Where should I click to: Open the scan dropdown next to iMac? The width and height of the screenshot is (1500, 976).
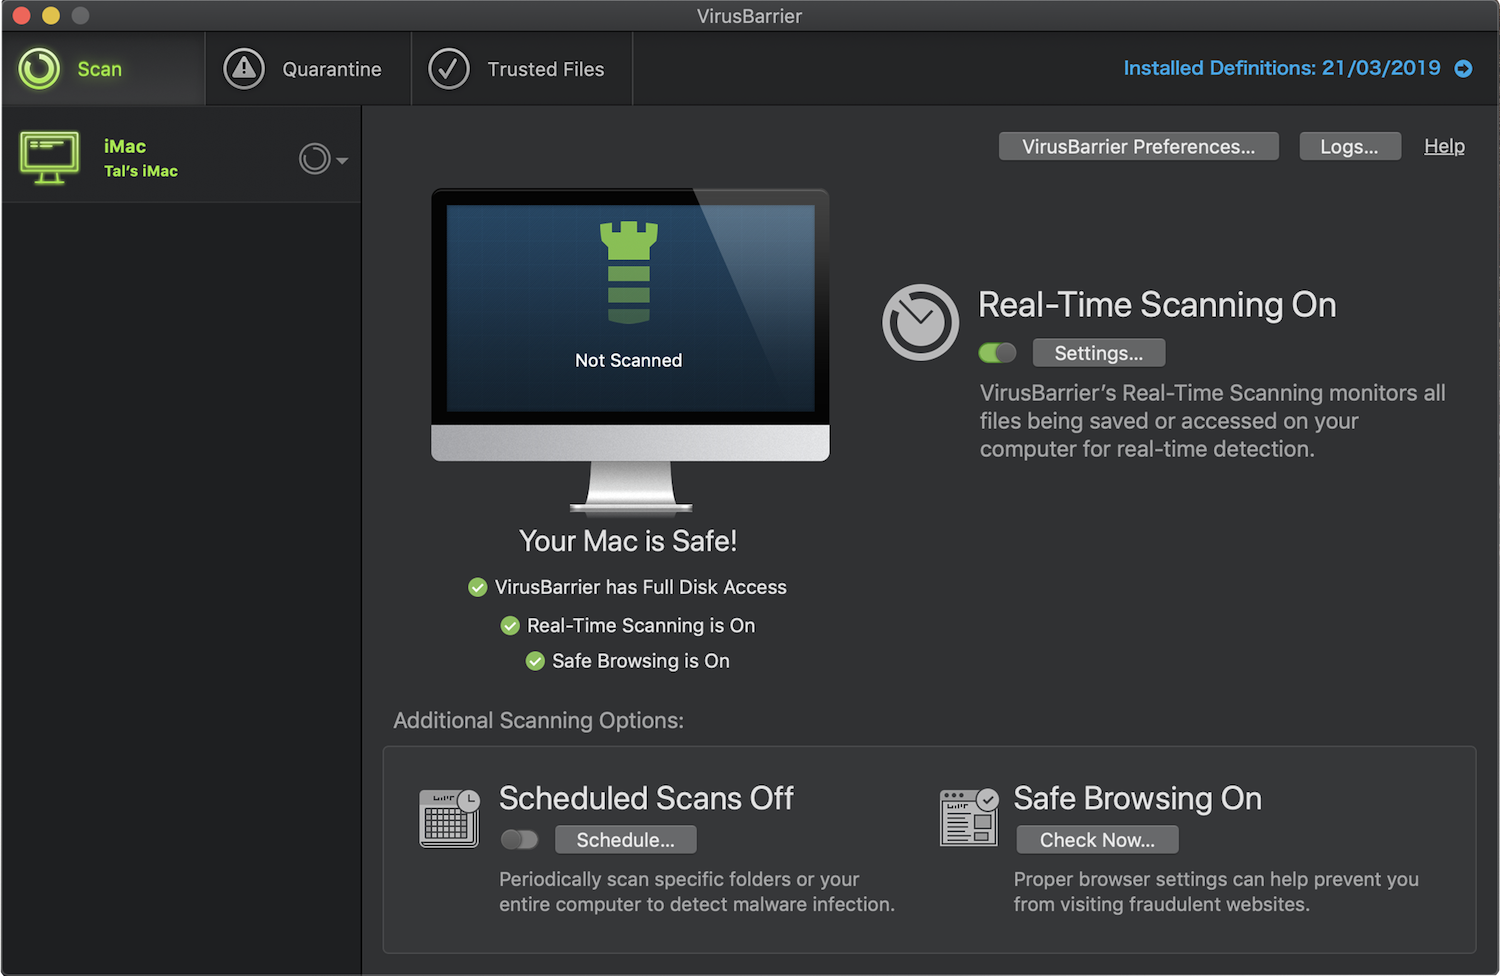[x=323, y=159]
